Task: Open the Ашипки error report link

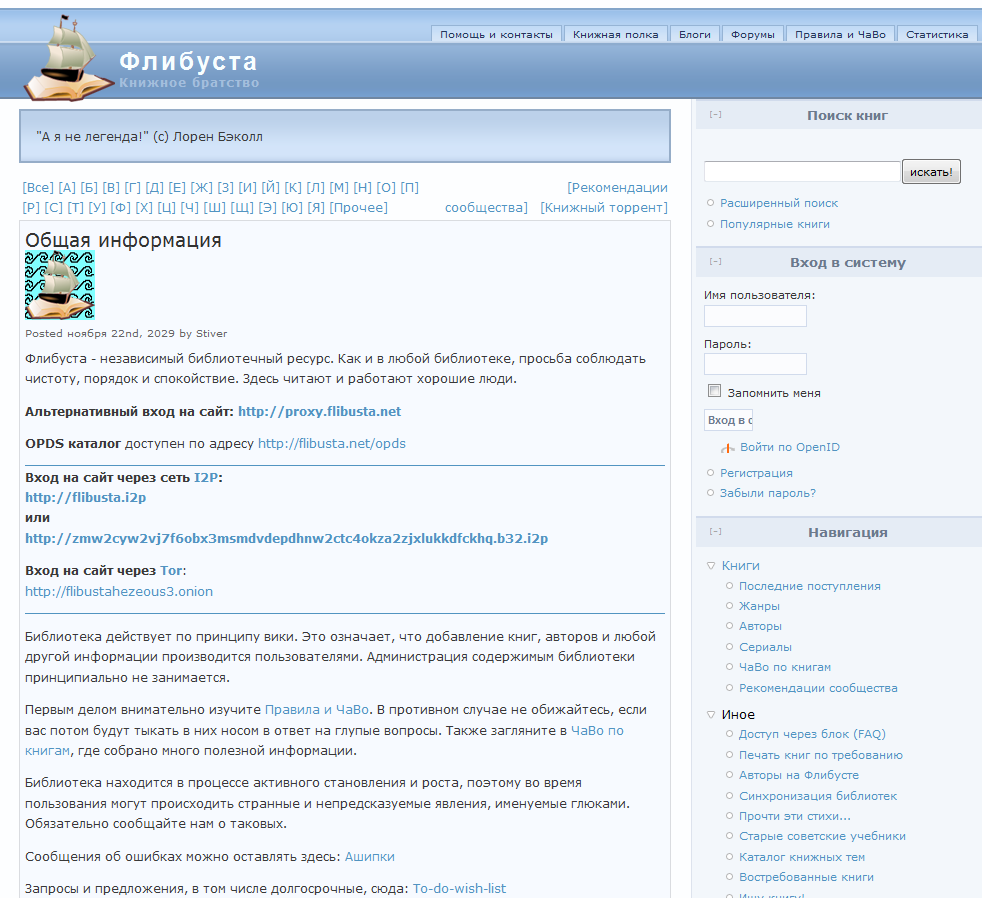Action: 370,857
